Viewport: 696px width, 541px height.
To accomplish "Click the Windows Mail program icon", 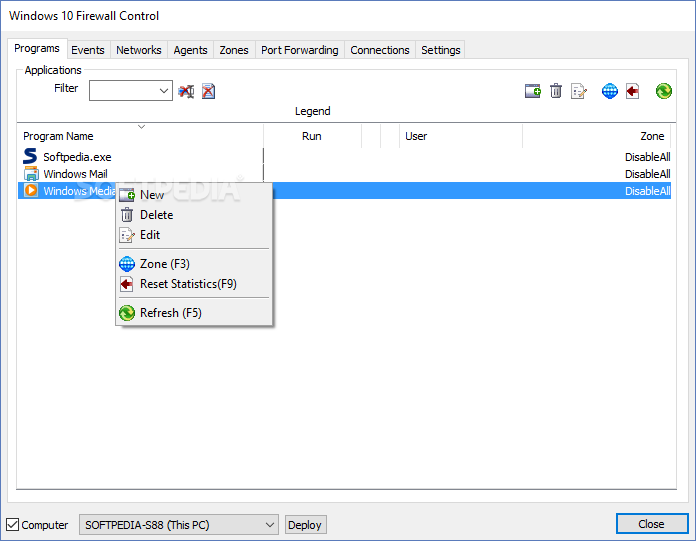I will 31,174.
